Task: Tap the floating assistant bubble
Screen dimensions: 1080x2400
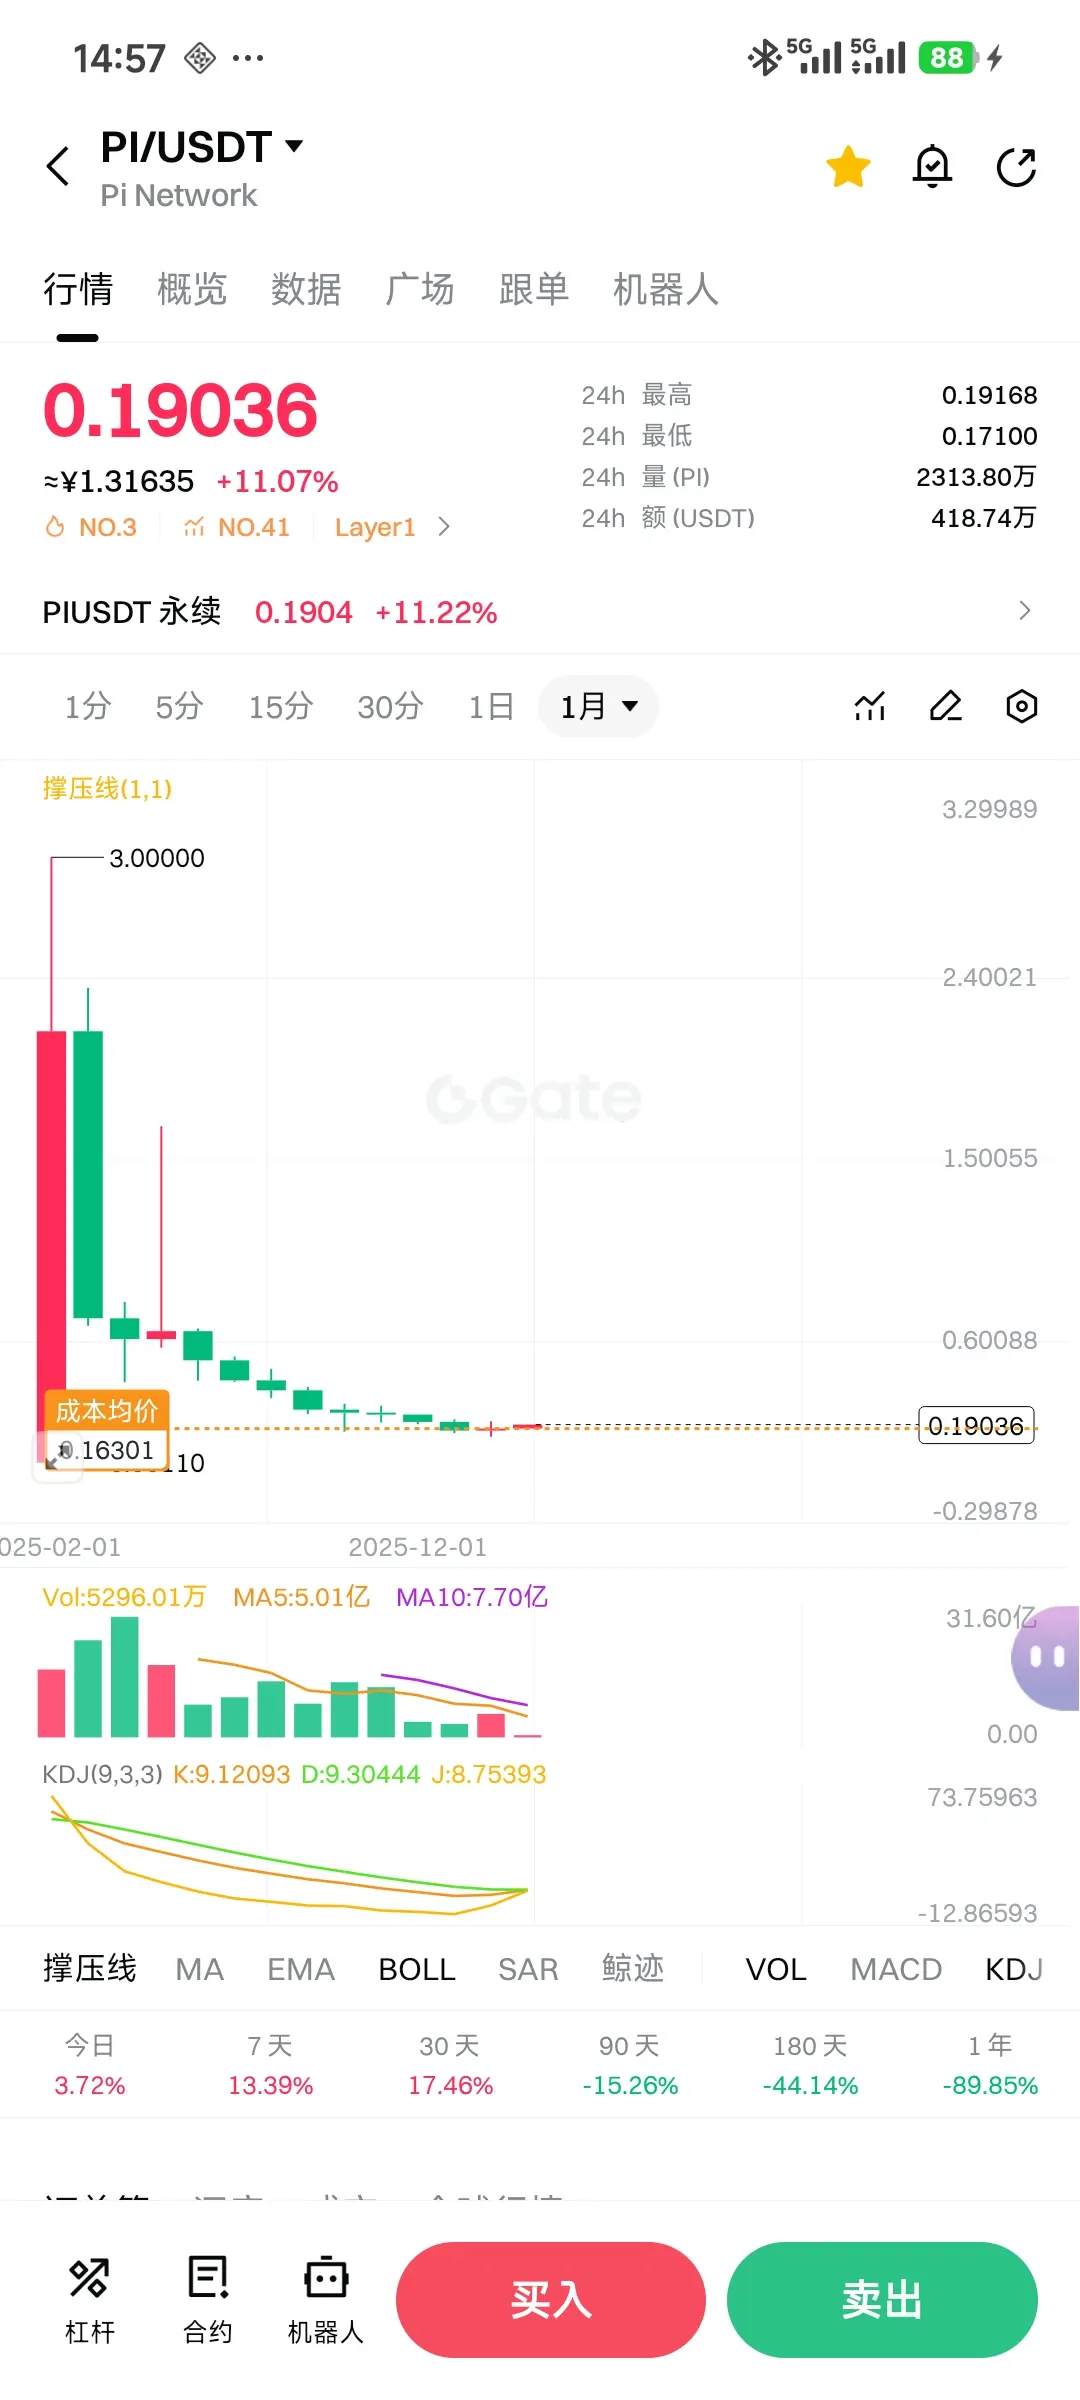Action: (x=1046, y=1658)
